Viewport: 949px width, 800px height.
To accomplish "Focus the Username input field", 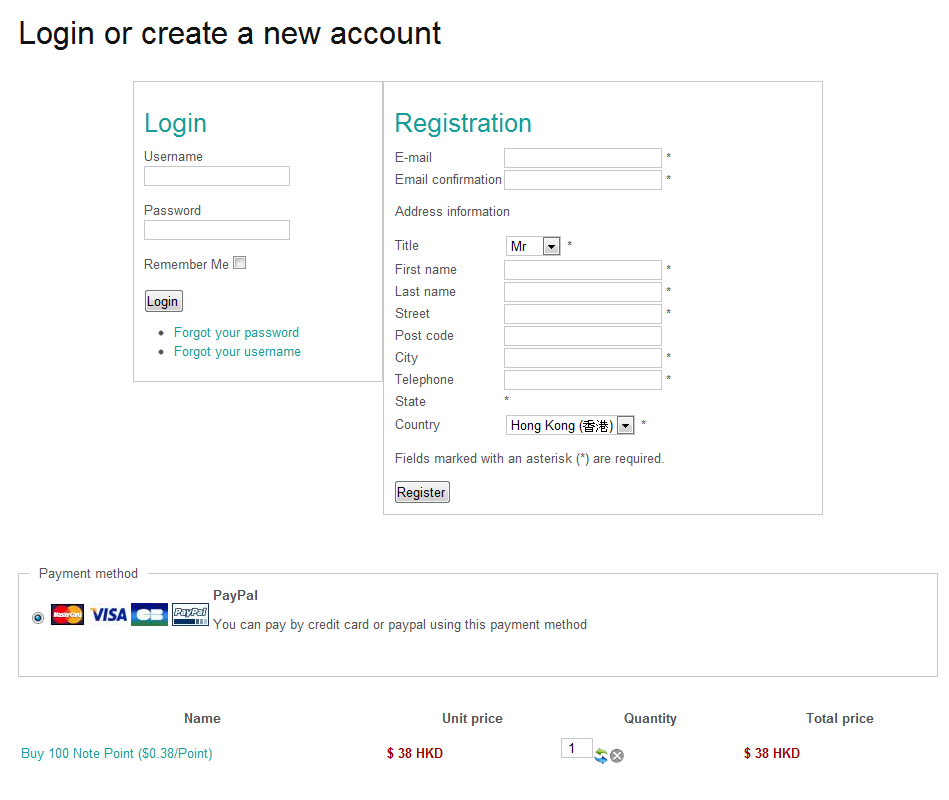I will click(x=217, y=176).
